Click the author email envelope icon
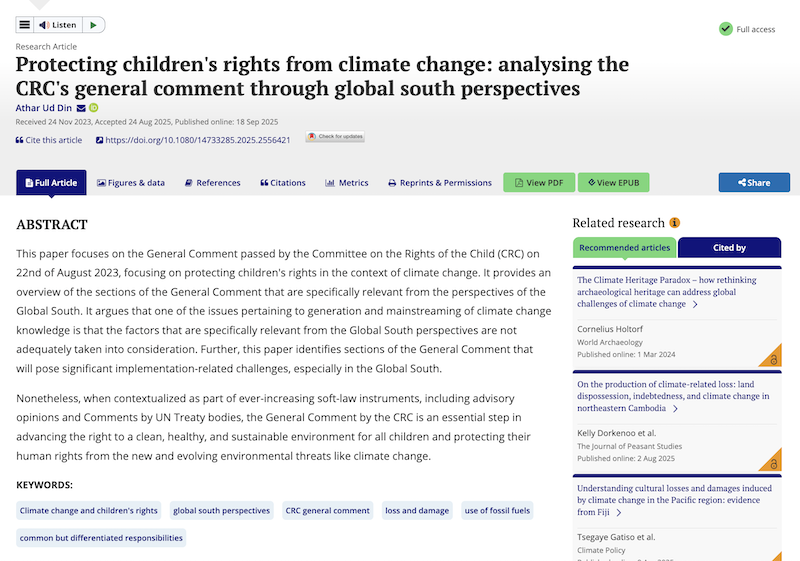 click(x=81, y=108)
